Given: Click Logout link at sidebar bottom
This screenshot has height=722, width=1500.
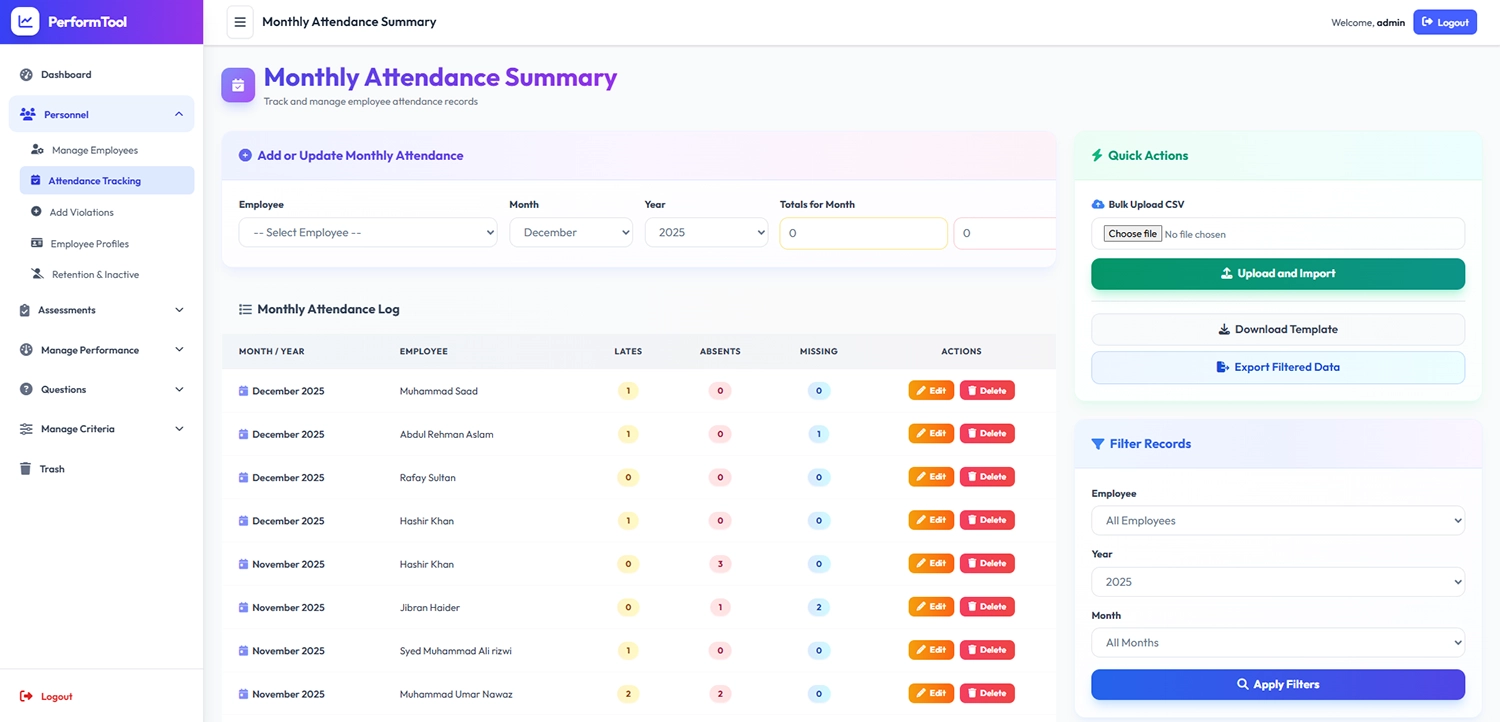Looking at the screenshot, I should pos(46,696).
